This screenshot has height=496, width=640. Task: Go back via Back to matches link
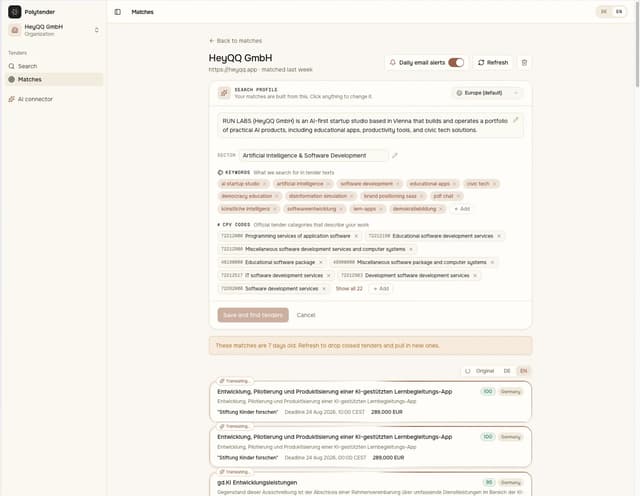point(236,41)
